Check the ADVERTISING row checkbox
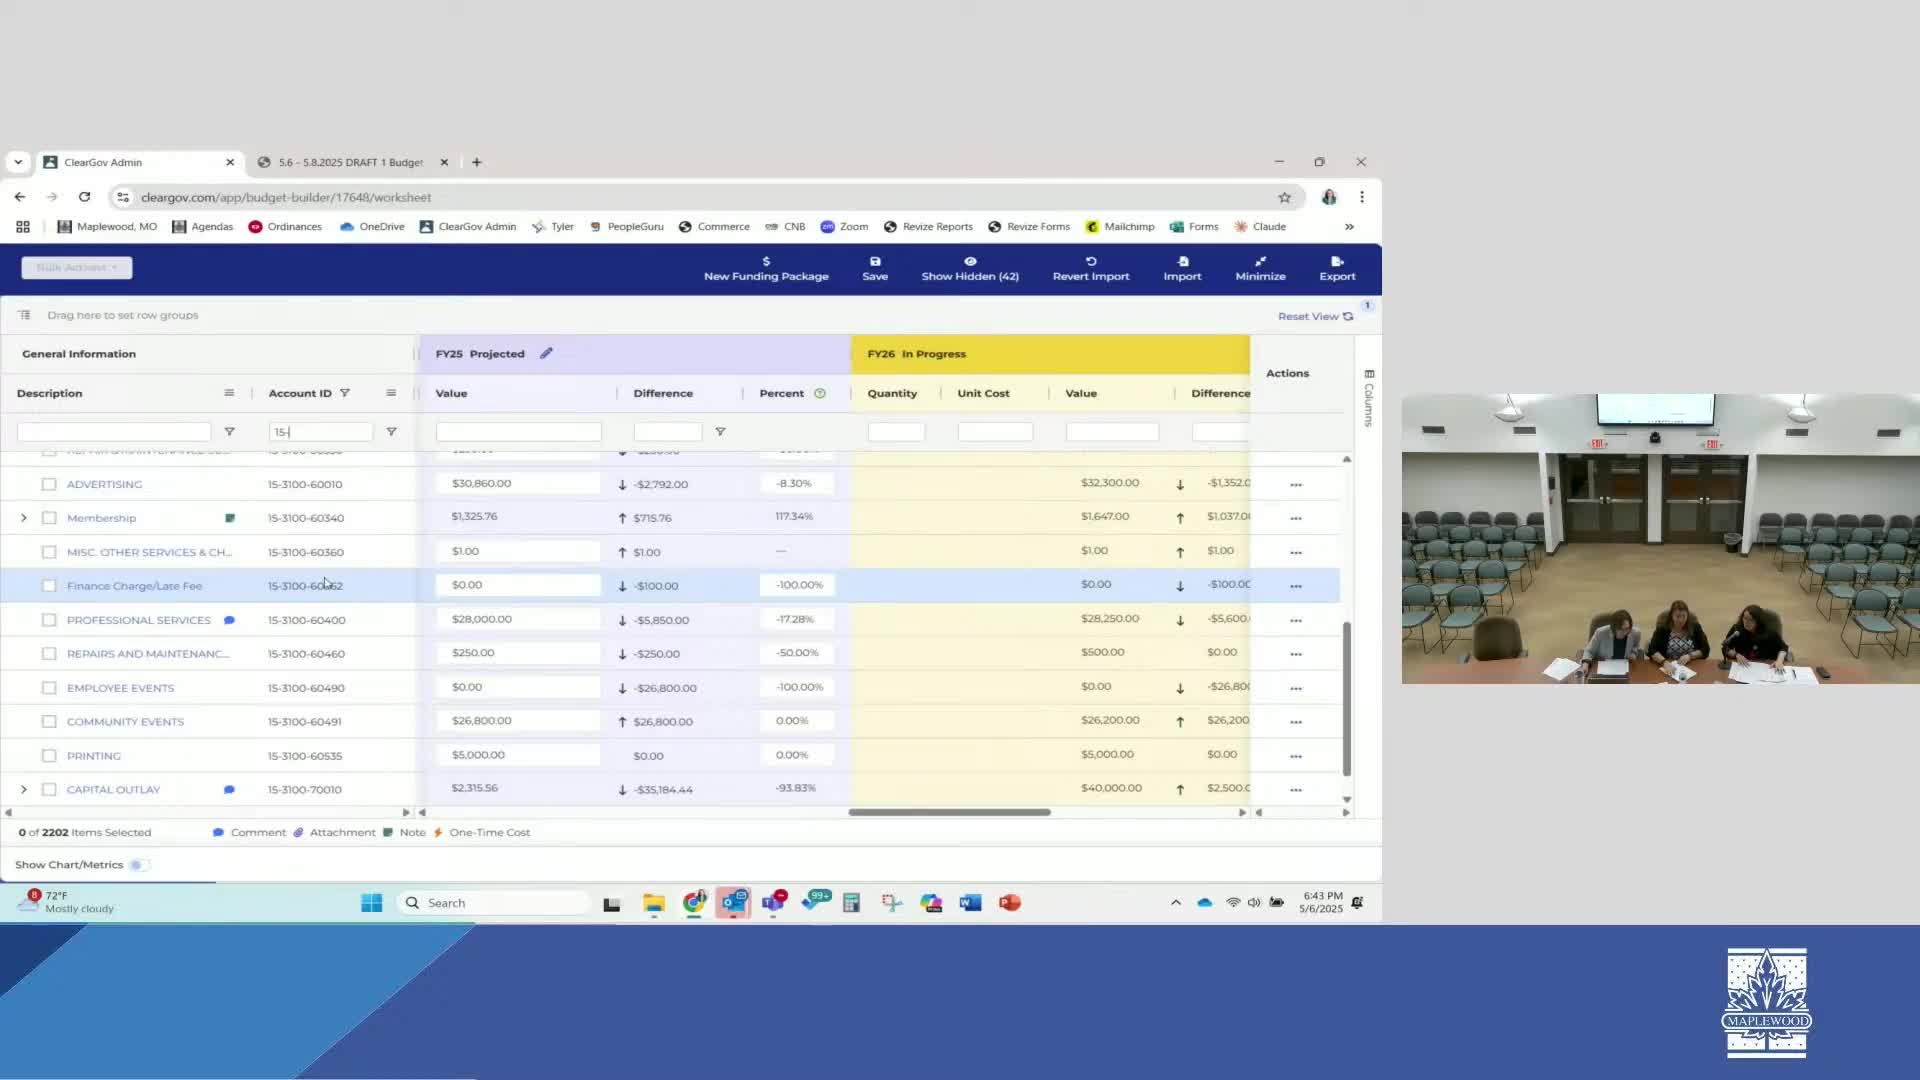Screen dimensions: 1920x1080 click(49, 484)
